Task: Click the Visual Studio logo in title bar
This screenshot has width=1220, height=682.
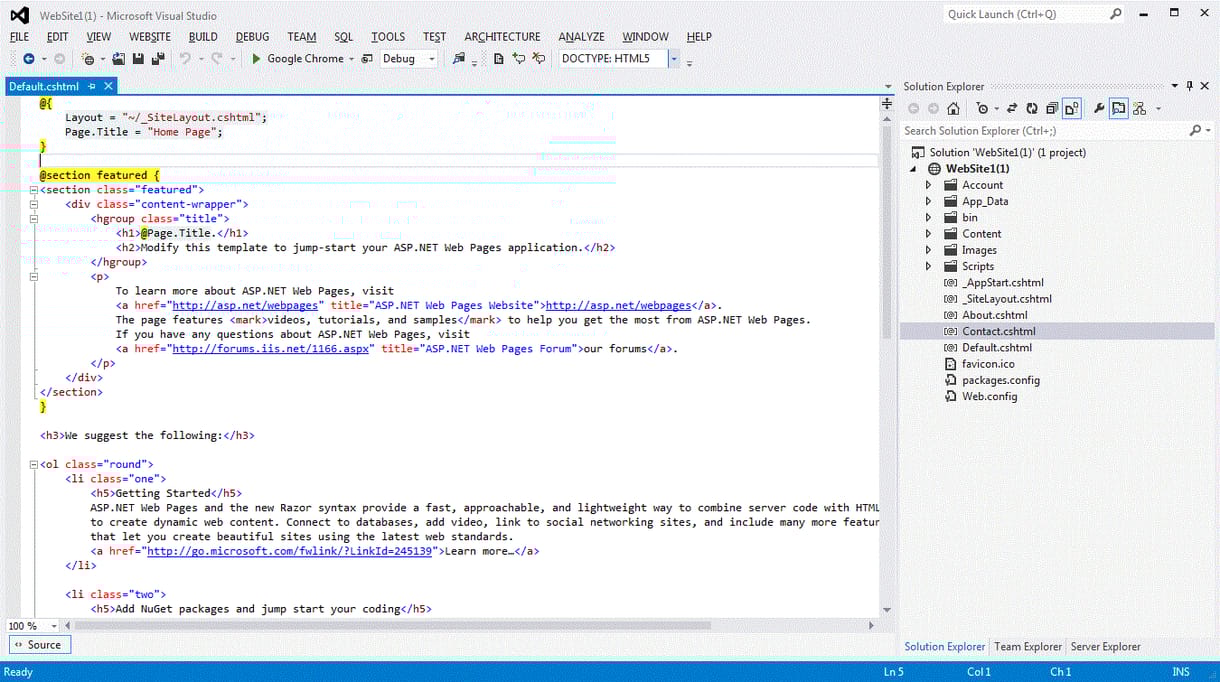Action: pos(20,15)
